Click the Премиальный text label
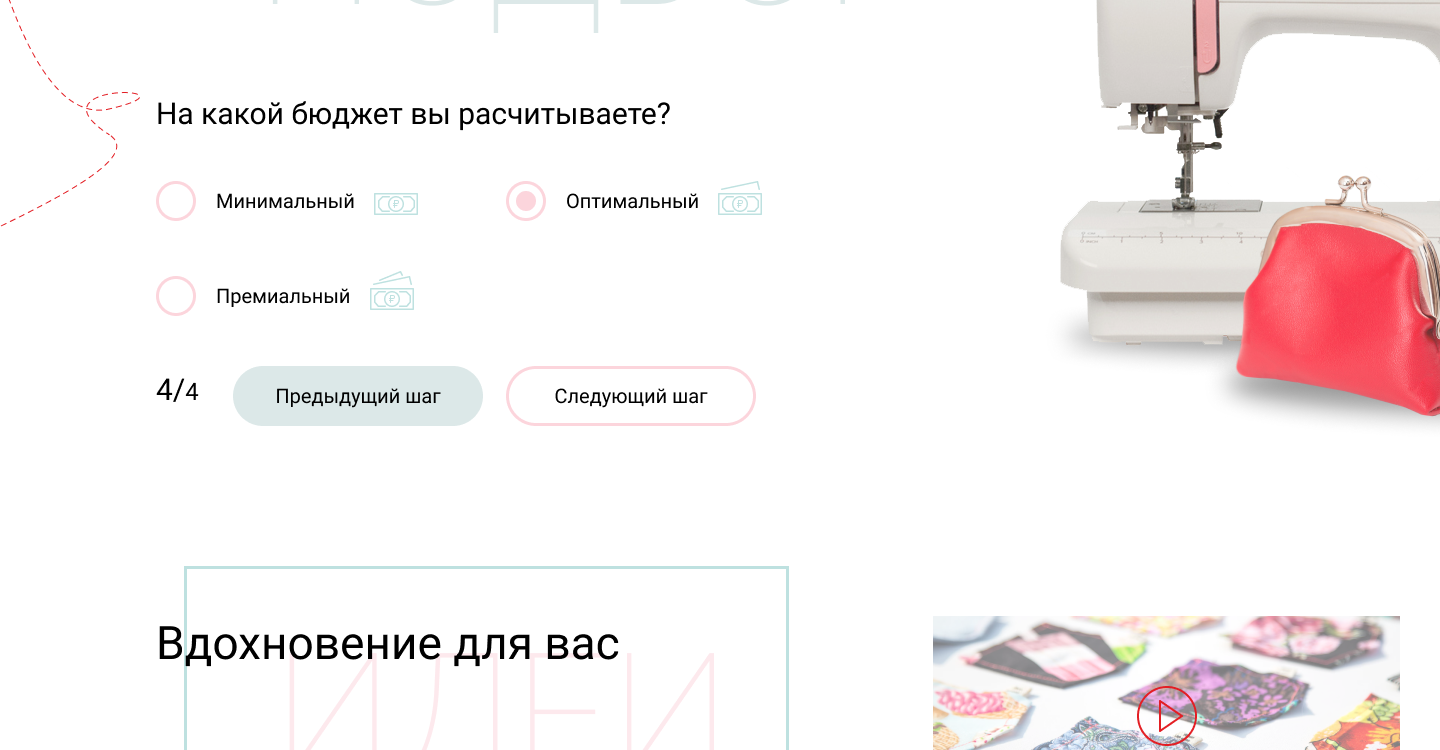Image resolution: width=1440 pixels, height=750 pixels. coord(283,296)
